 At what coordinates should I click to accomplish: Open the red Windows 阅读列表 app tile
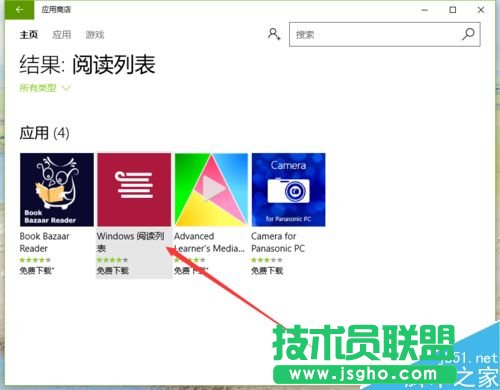134,190
